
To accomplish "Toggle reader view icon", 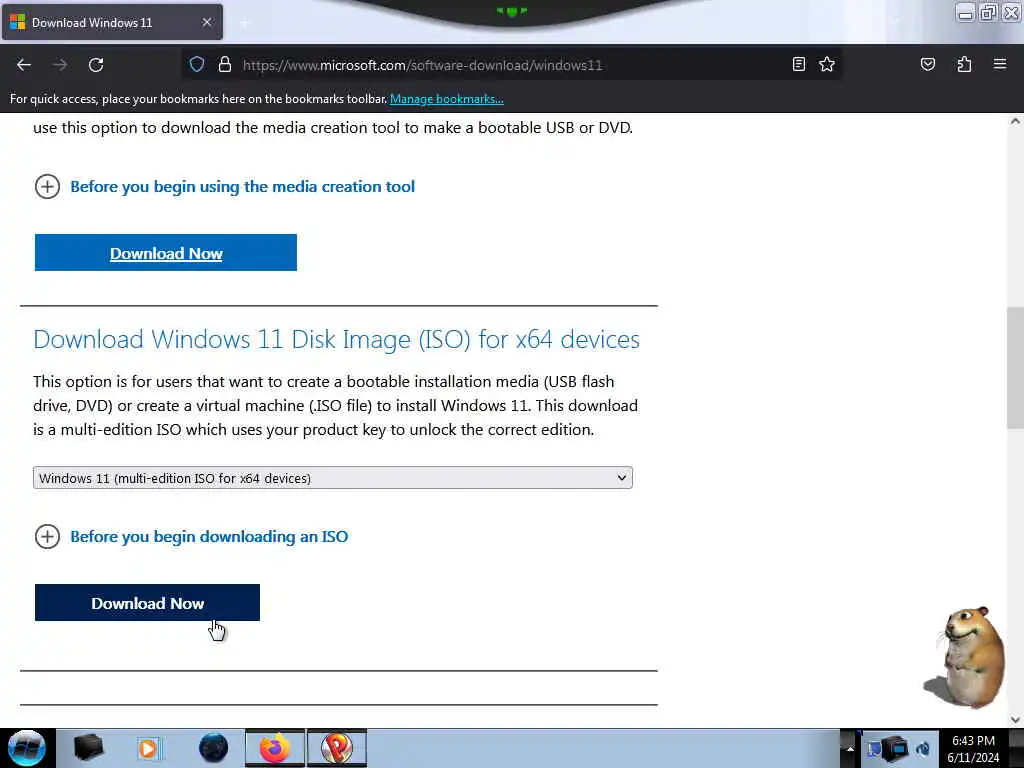I will click(x=798, y=64).
